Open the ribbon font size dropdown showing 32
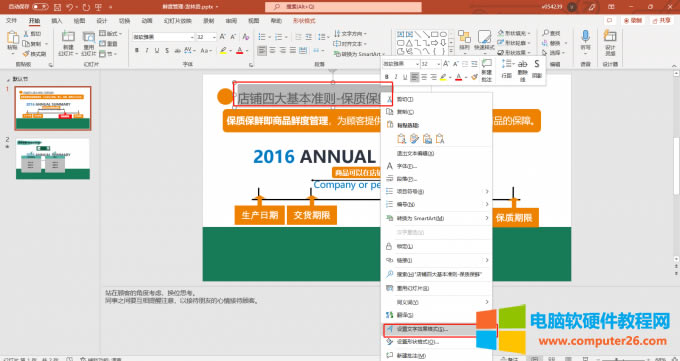The image size is (680, 361). point(214,37)
